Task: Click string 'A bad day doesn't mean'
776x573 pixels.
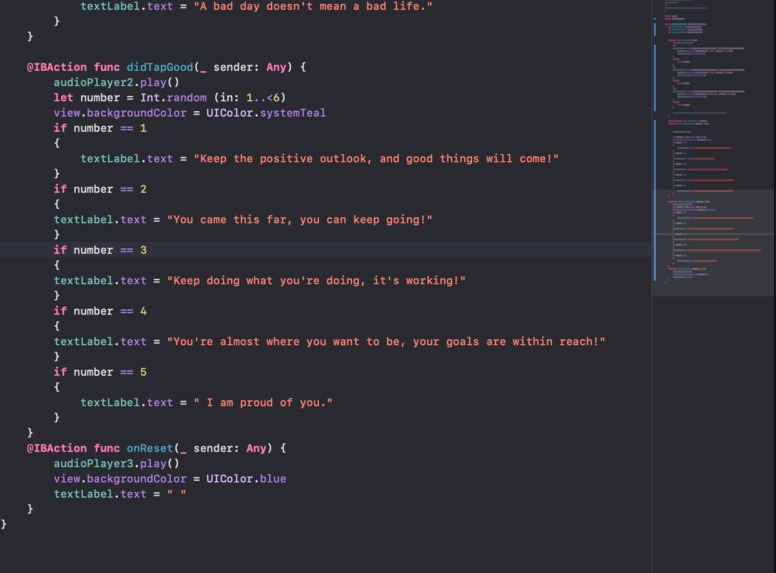Action: [313, 6]
